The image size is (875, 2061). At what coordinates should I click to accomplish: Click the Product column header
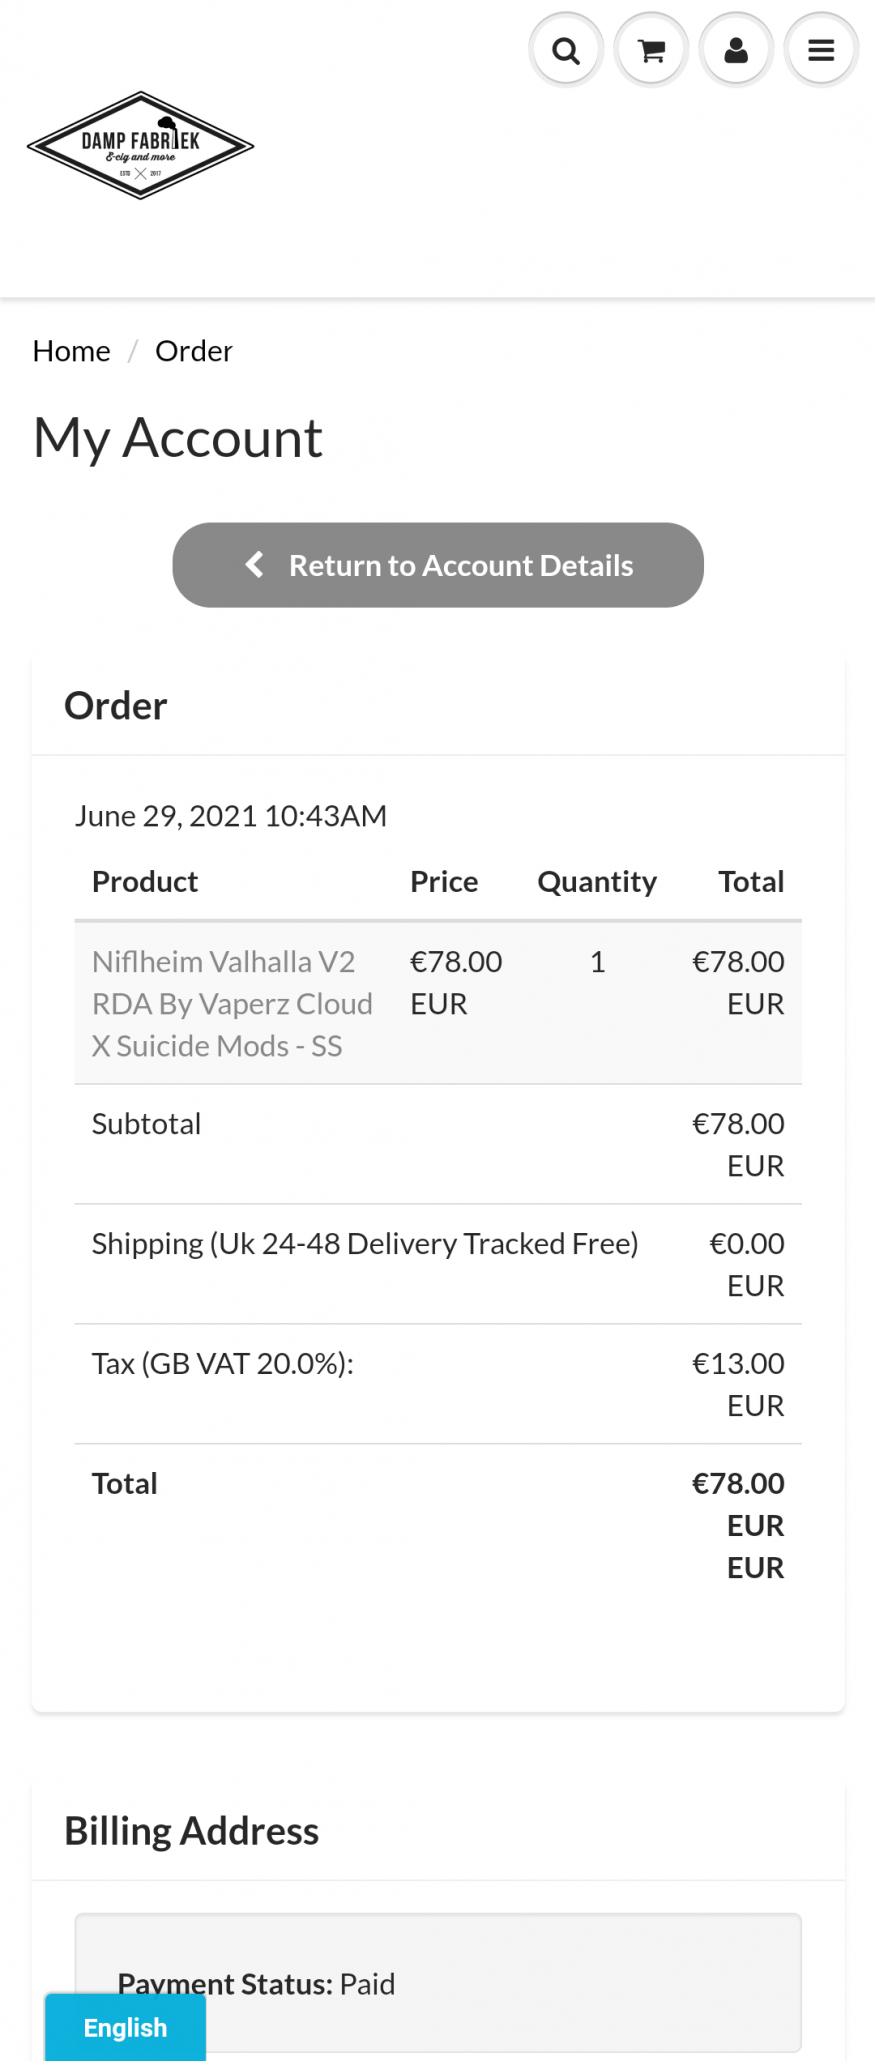pos(145,881)
